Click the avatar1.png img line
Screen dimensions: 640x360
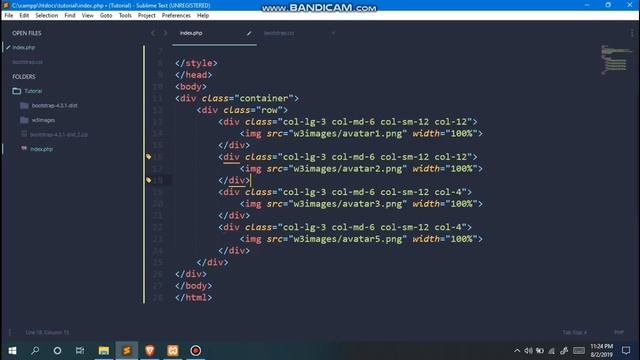[x=362, y=133]
